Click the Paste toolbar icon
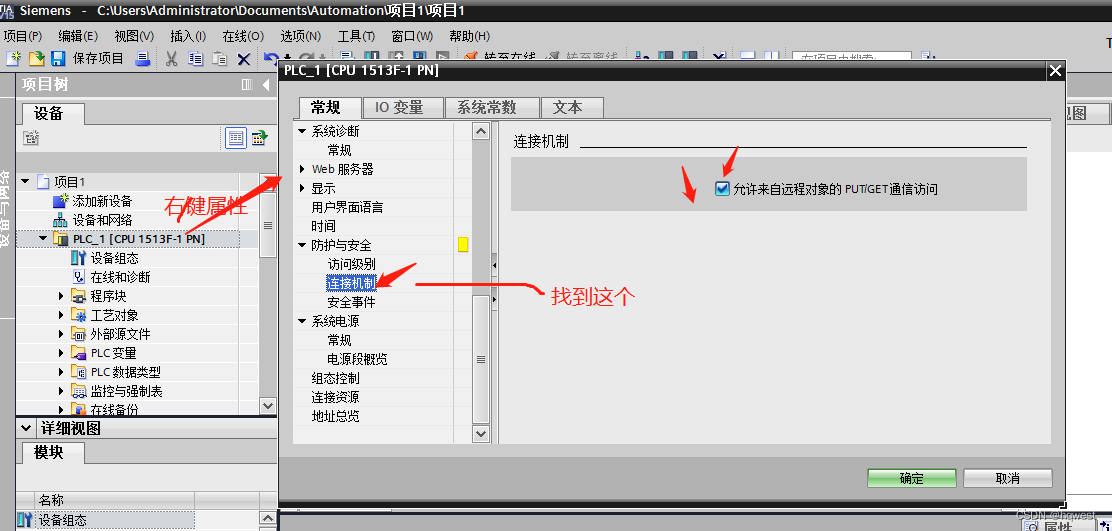1112x531 pixels. click(220, 59)
